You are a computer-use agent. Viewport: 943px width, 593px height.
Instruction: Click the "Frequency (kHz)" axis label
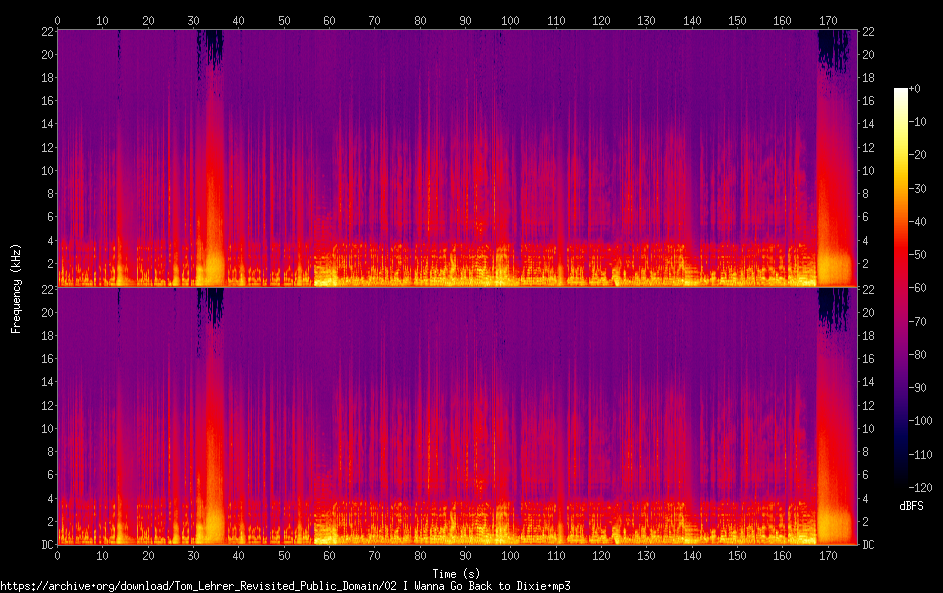click(16, 287)
